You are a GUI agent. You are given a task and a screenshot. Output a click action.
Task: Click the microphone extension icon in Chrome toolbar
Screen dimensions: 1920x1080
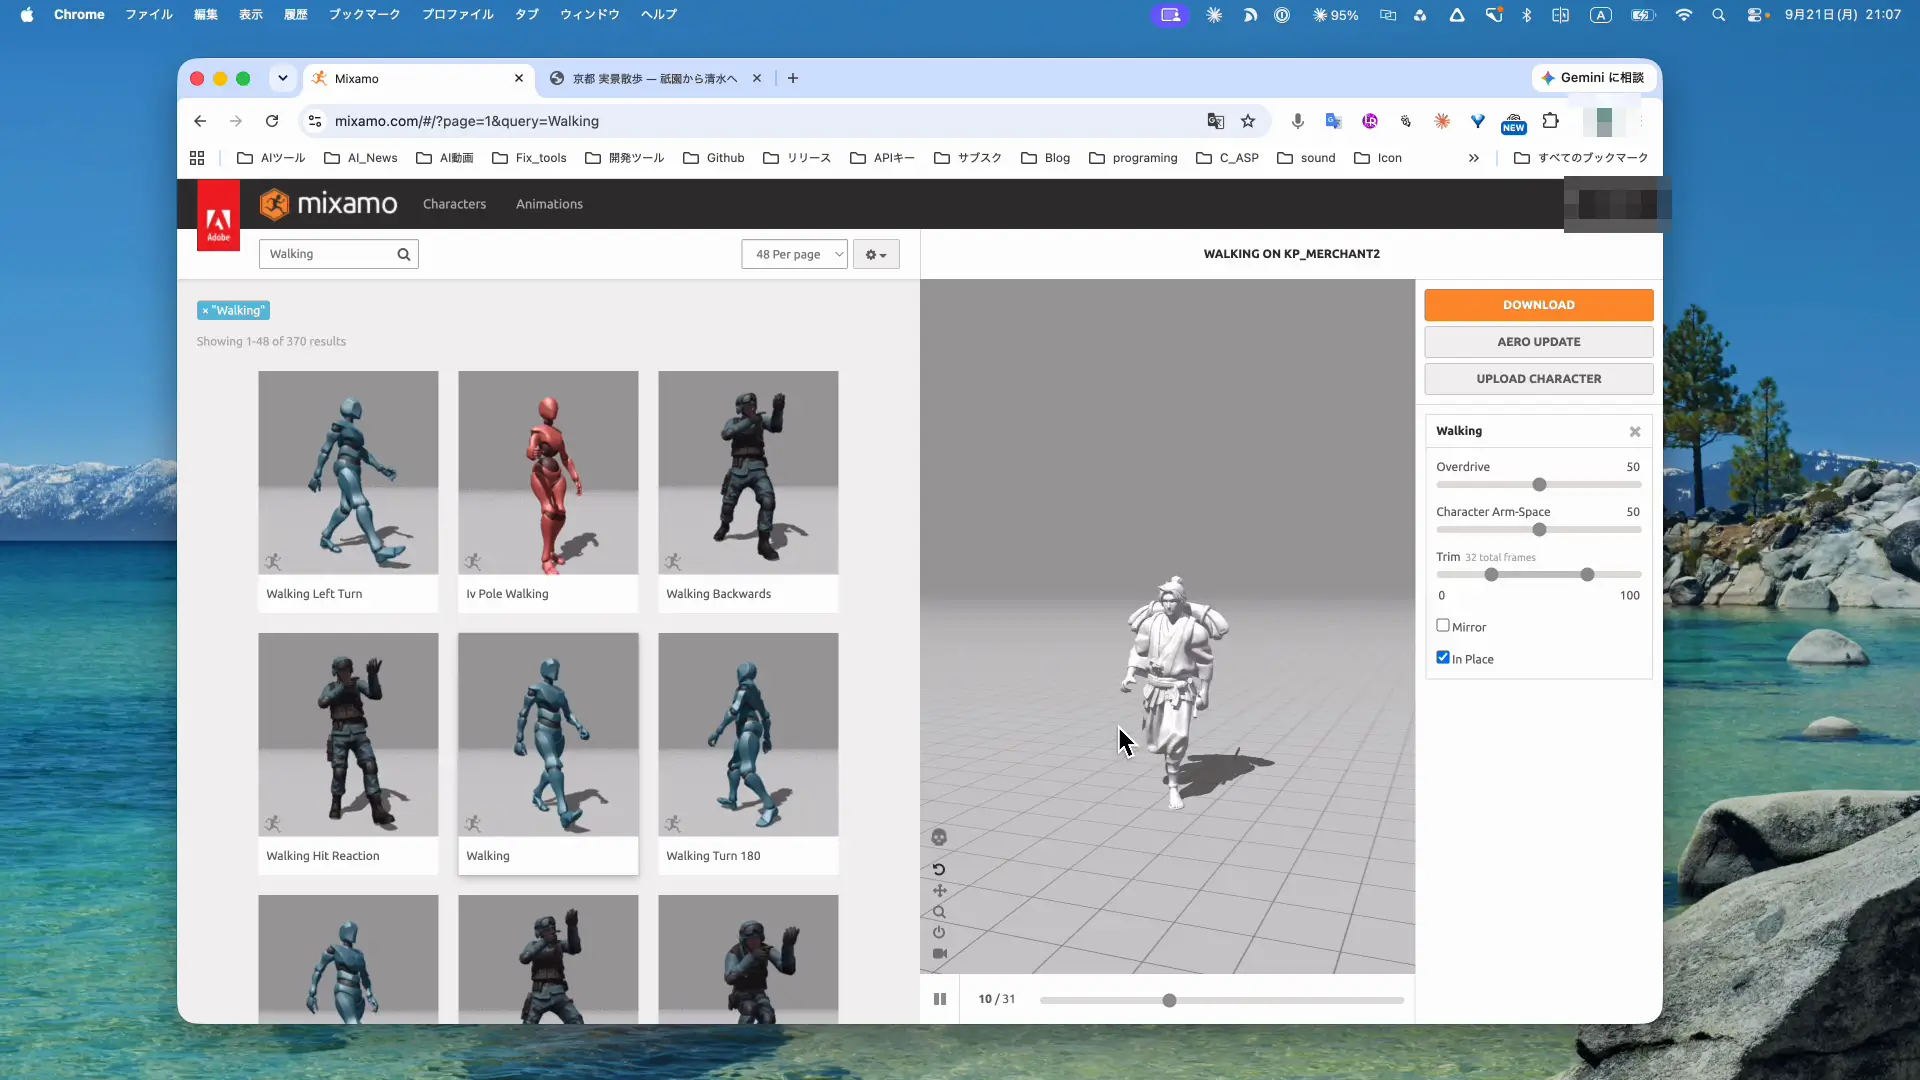pyautogui.click(x=1297, y=121)
